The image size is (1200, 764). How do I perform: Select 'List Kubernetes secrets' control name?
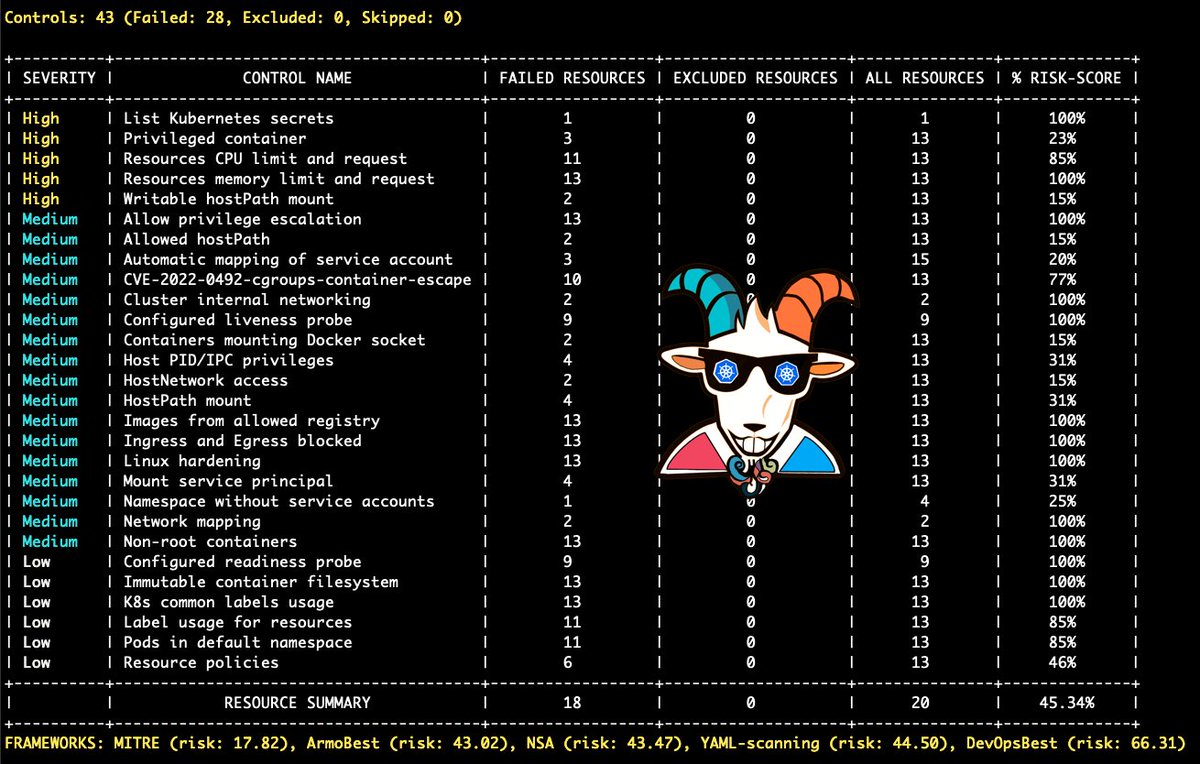(229, 118)
